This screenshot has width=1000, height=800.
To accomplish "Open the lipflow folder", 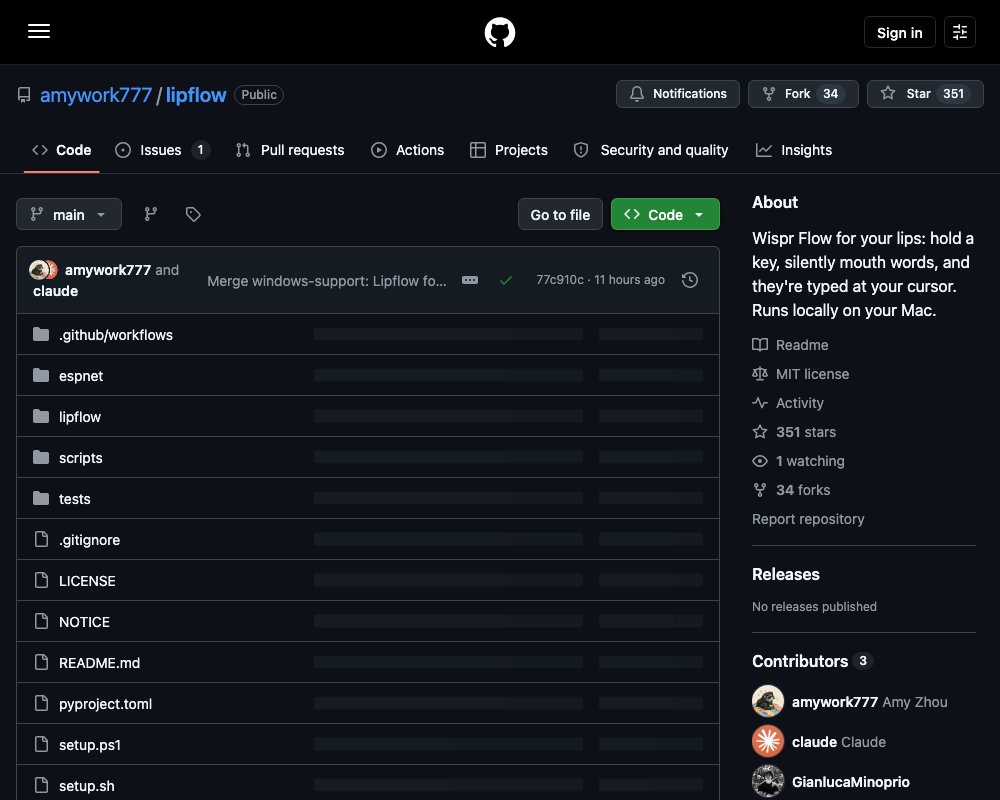I will [x=80, y=417].
